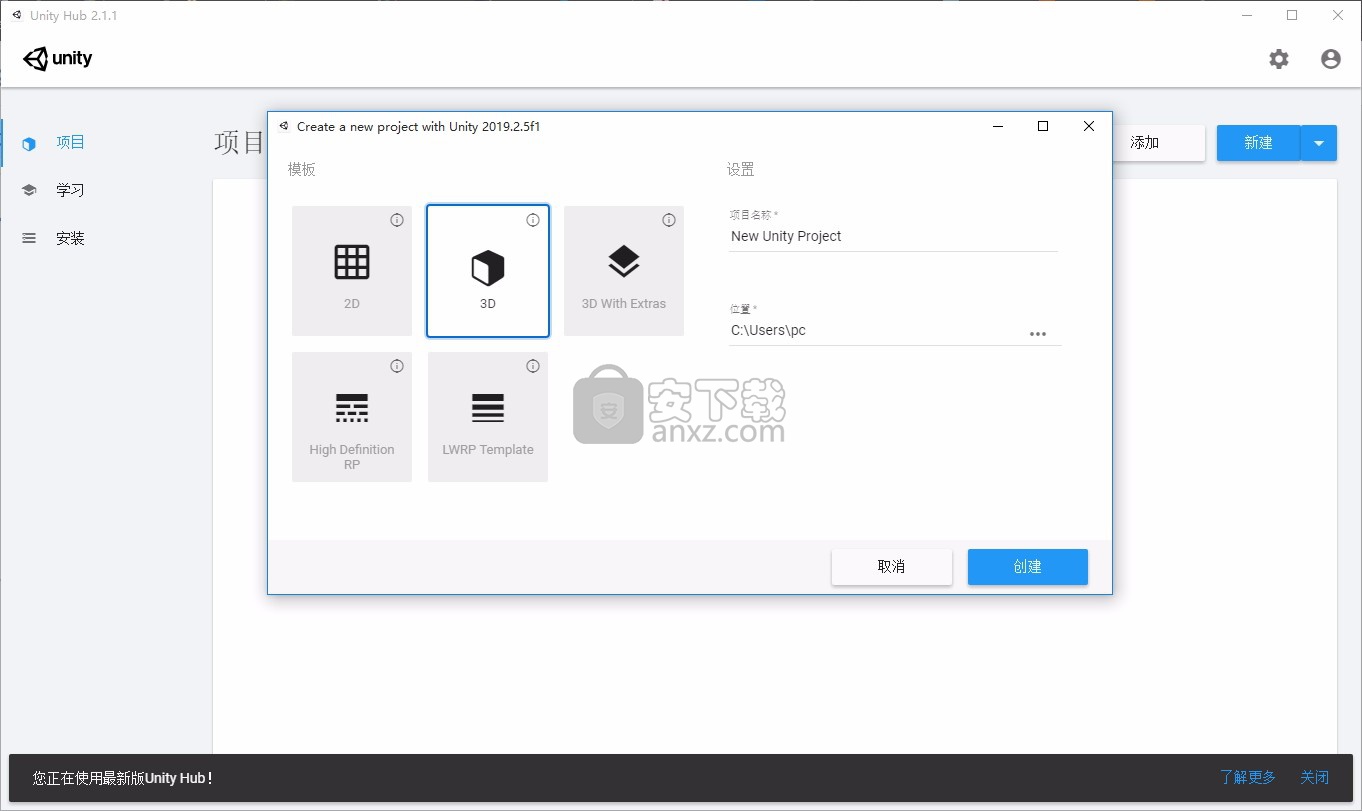Expand the 新建 version dropdown arrow
1362x811 pixels.
(1319, 143)
